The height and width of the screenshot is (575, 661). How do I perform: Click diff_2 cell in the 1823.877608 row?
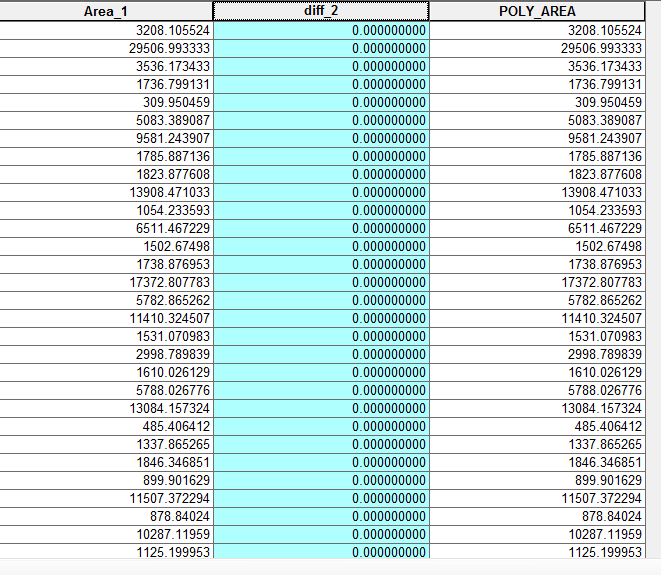click(x=321, y=175)
